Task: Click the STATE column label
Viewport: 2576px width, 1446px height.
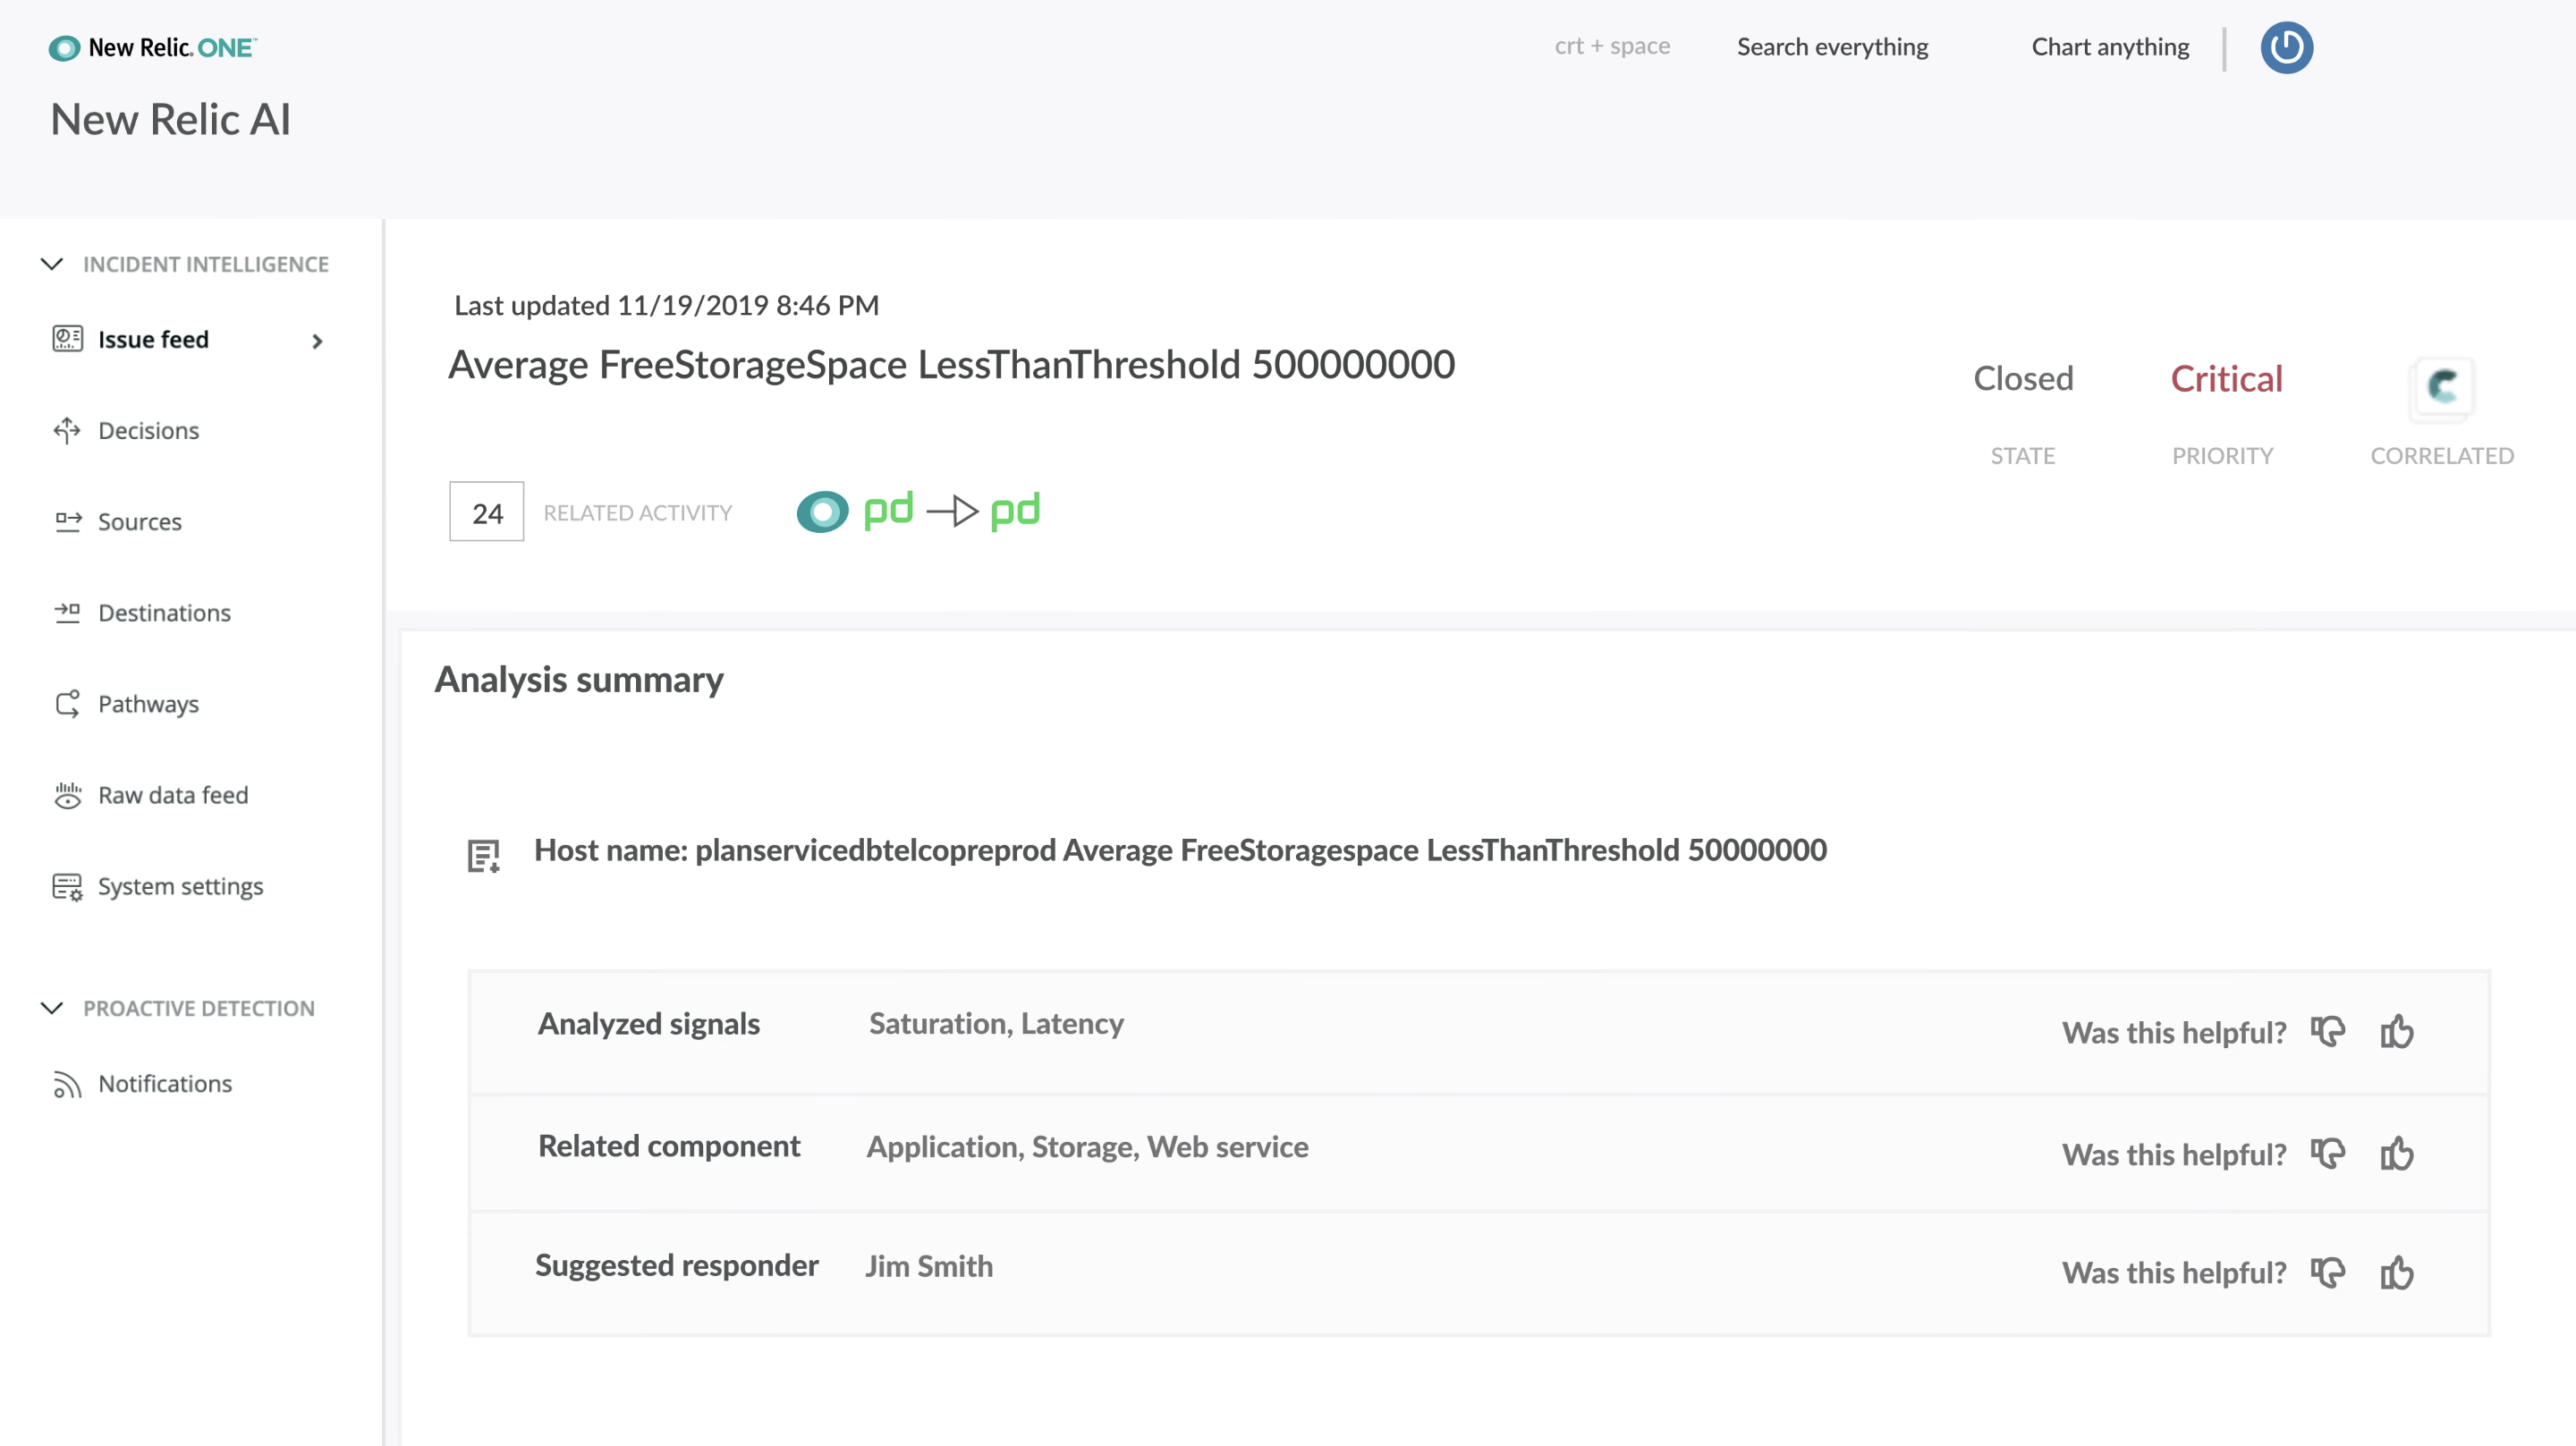Action: (2022, 455)
